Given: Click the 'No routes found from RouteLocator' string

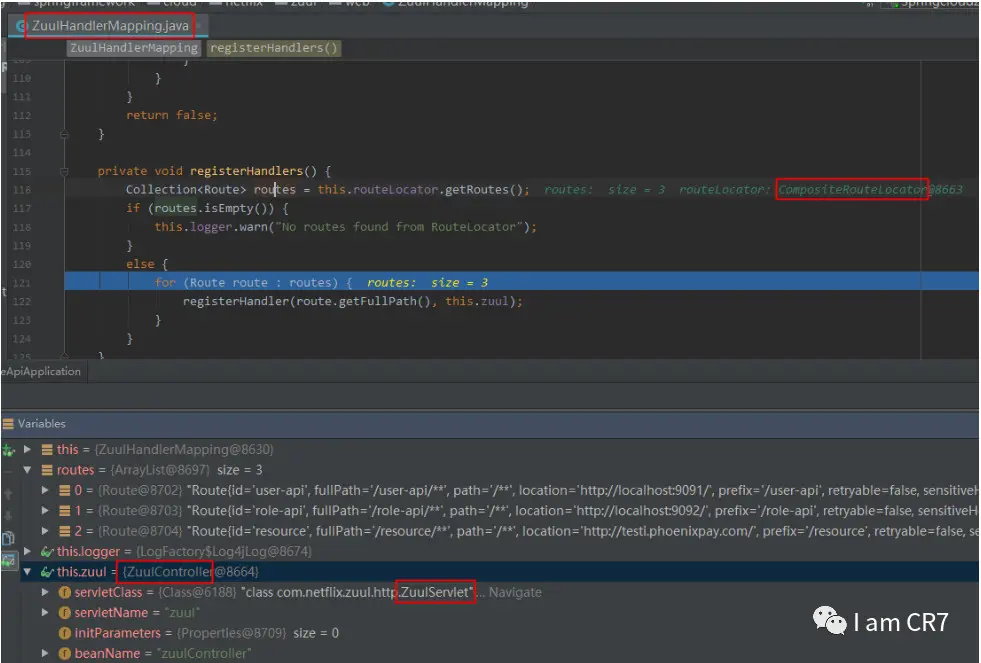Looking at the screenshot, I should pyautogui.click(x=398, y=227).
